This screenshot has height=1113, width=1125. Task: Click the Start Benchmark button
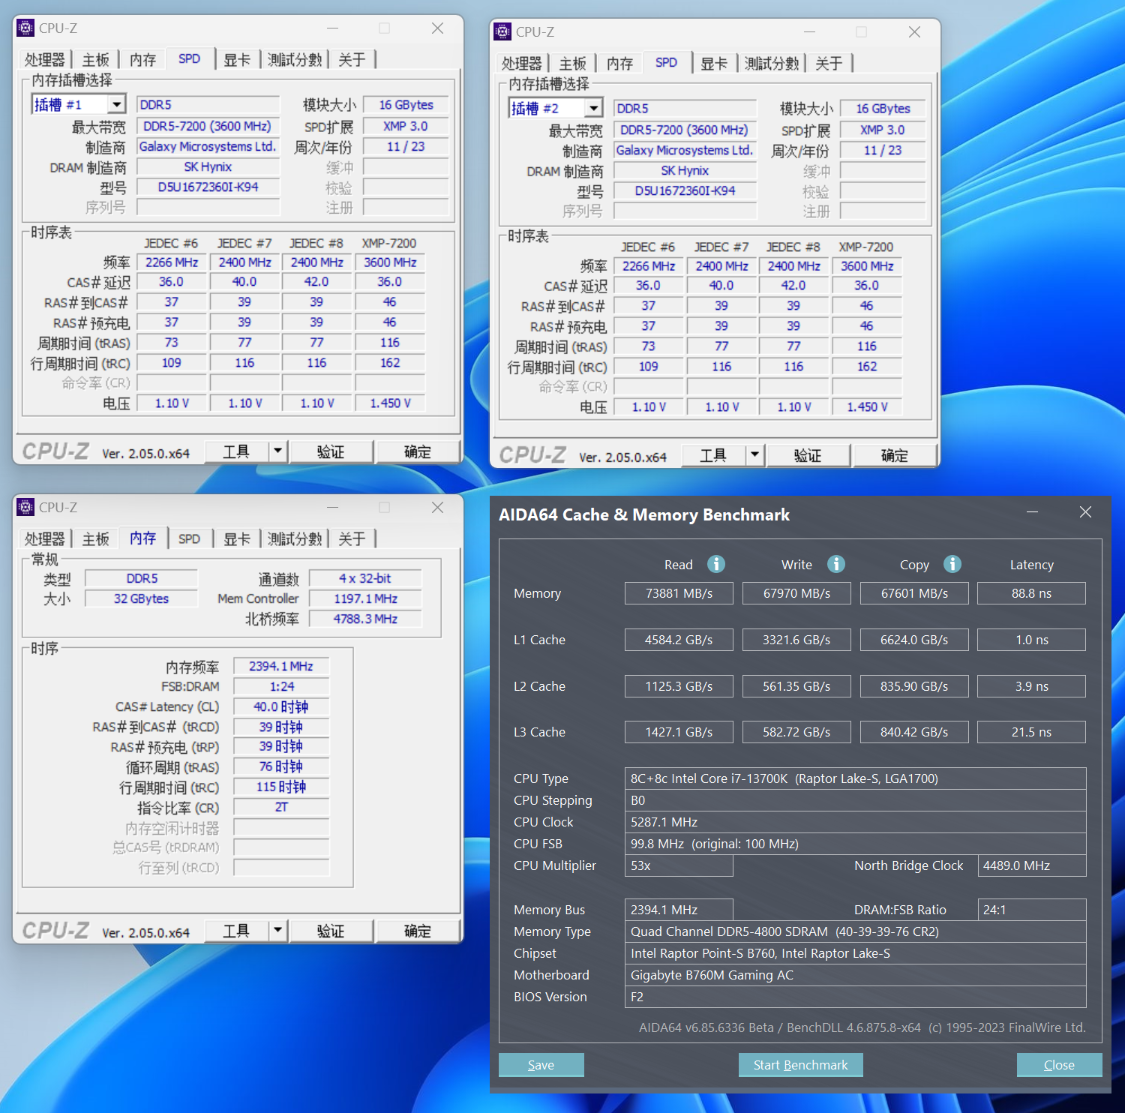click(x=800, y=1065)
